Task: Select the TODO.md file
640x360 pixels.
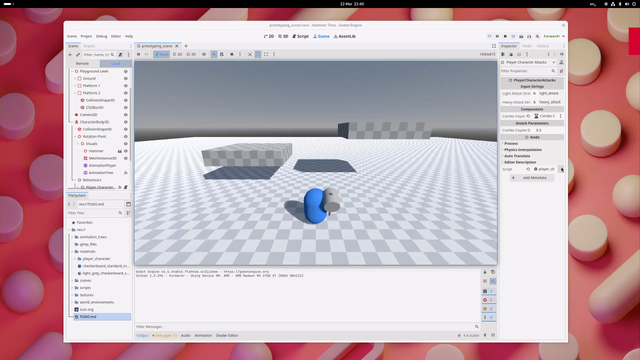Action: tap(88, 317)
